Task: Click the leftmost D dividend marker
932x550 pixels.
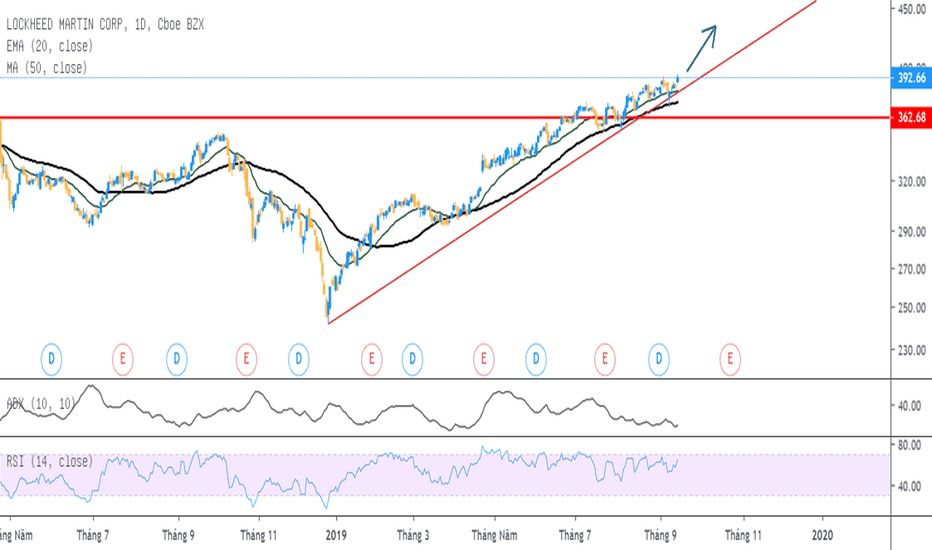Action: coord(51,359)
